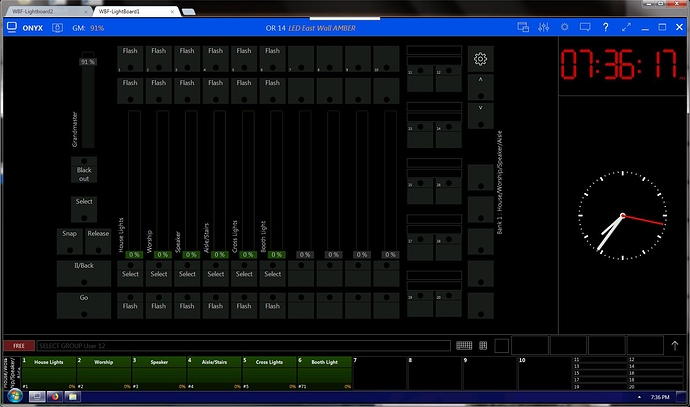Go to next bank with down caret
The height and width of the screenshot is (407, 690).
click(481, 115)
